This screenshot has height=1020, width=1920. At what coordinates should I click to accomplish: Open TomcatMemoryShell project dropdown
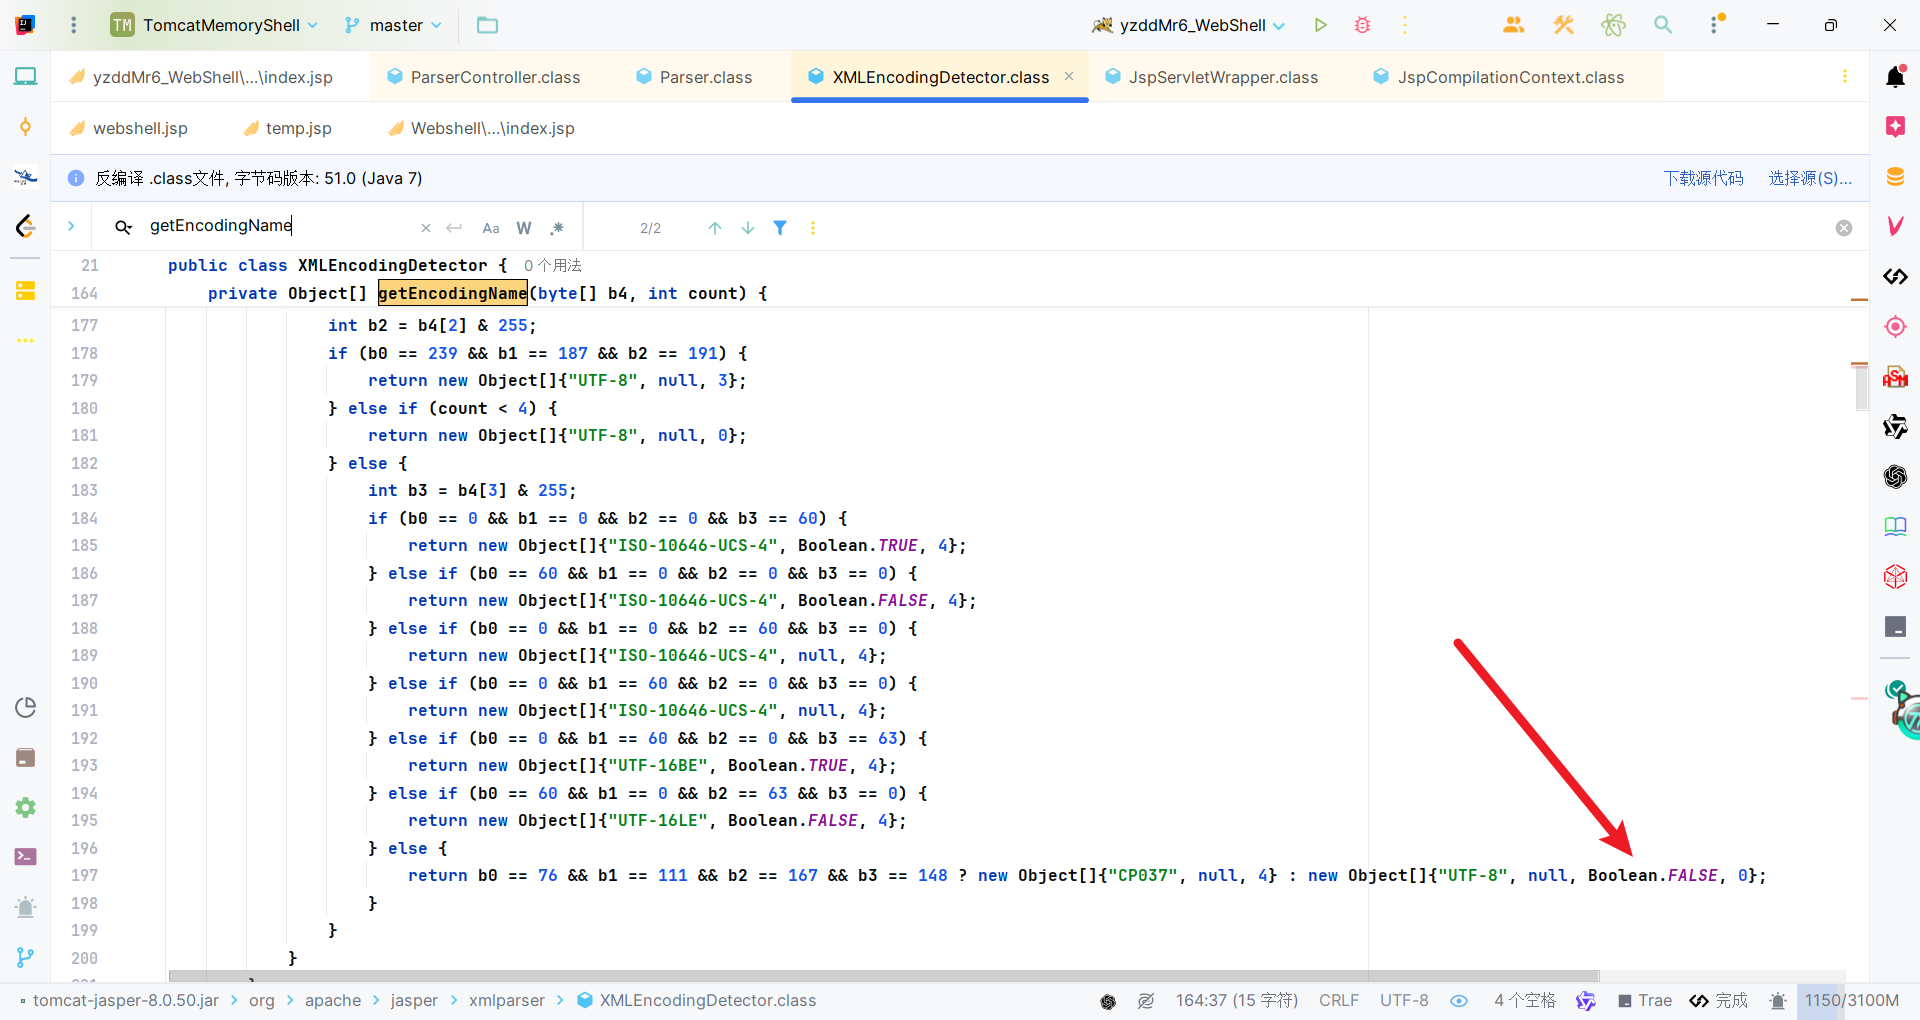click(215, 25)
